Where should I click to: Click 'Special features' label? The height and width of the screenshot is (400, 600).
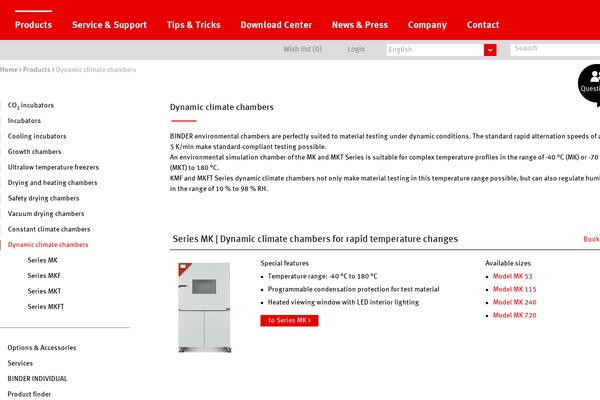click(284, 263)
